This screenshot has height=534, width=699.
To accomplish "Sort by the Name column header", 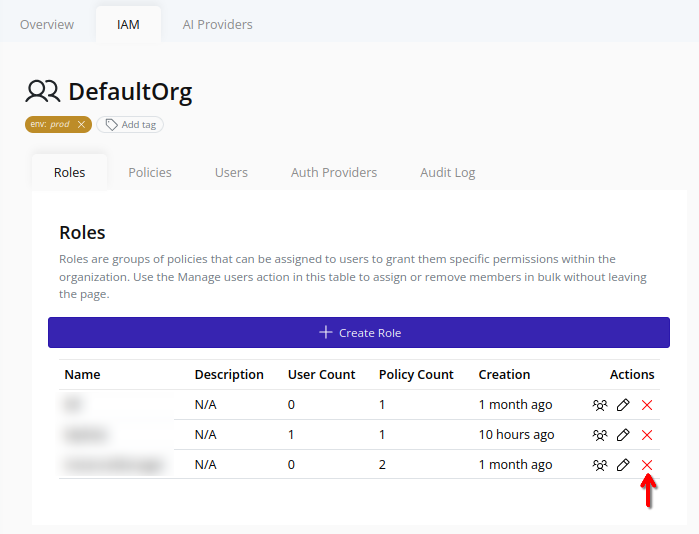I will (83, 375).
